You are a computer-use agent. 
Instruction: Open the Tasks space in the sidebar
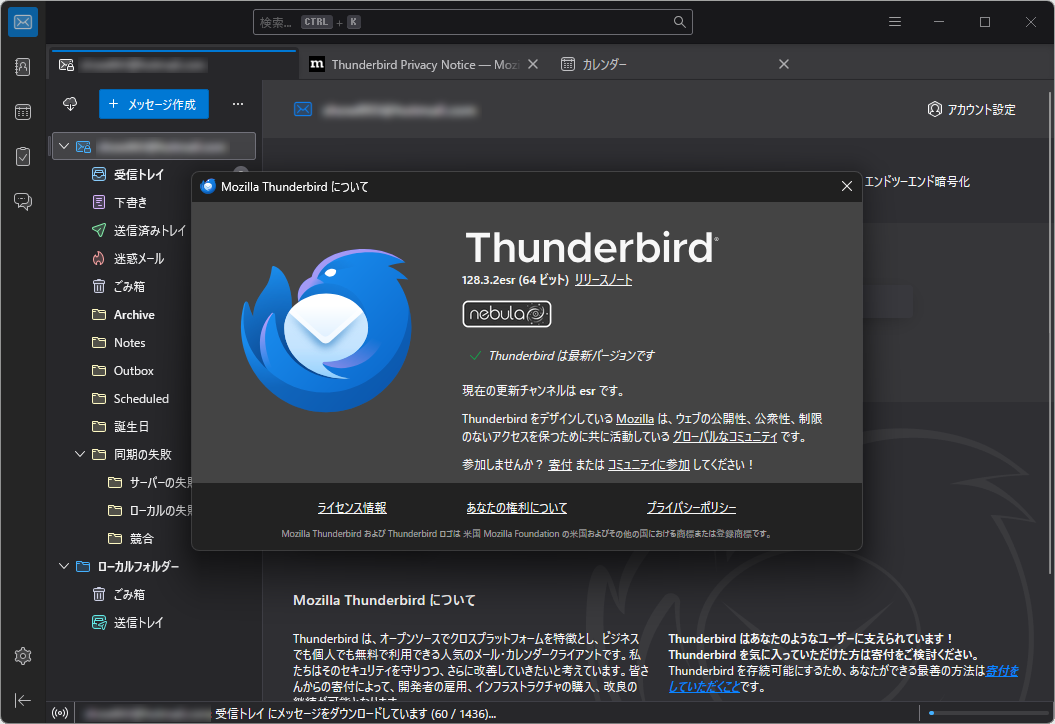tap(22, 156)
